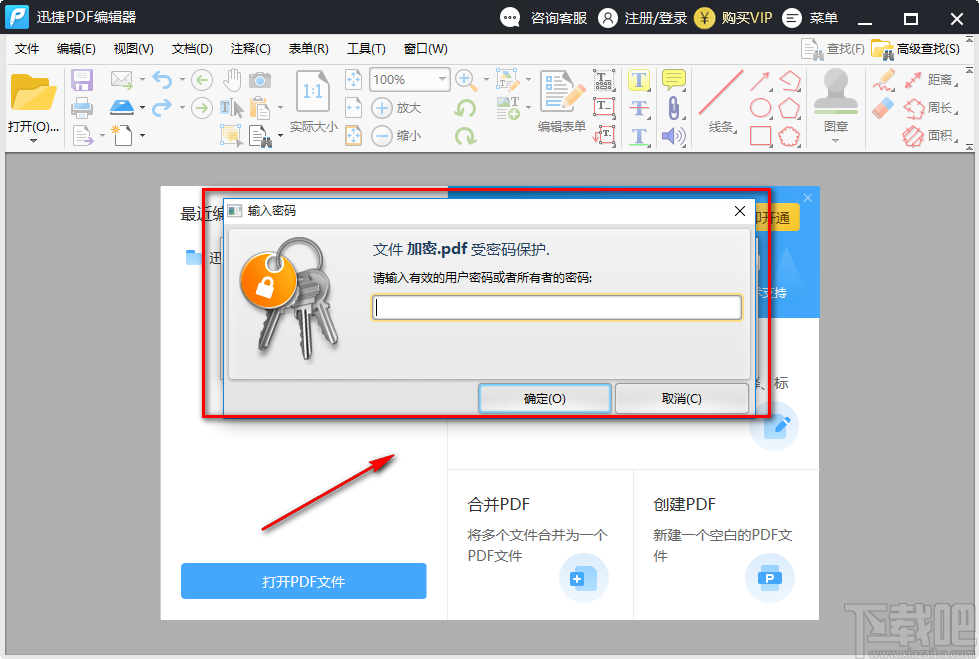Select the area (面积) measuring tool
The image size is (979, 659).
[x=929, y=136]
